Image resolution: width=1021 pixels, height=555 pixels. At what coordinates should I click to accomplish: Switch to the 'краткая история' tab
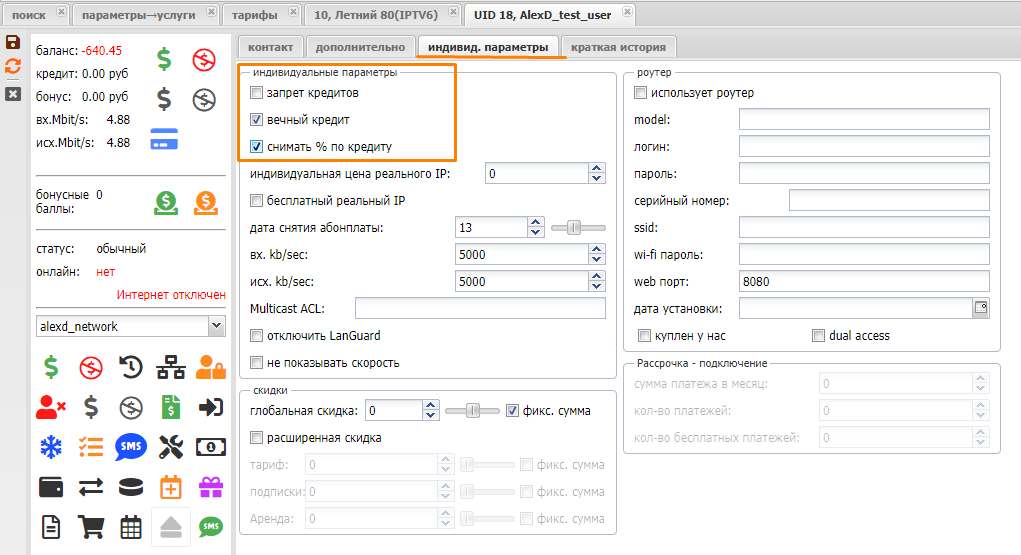pyautogui.click(x=620, y=47)
